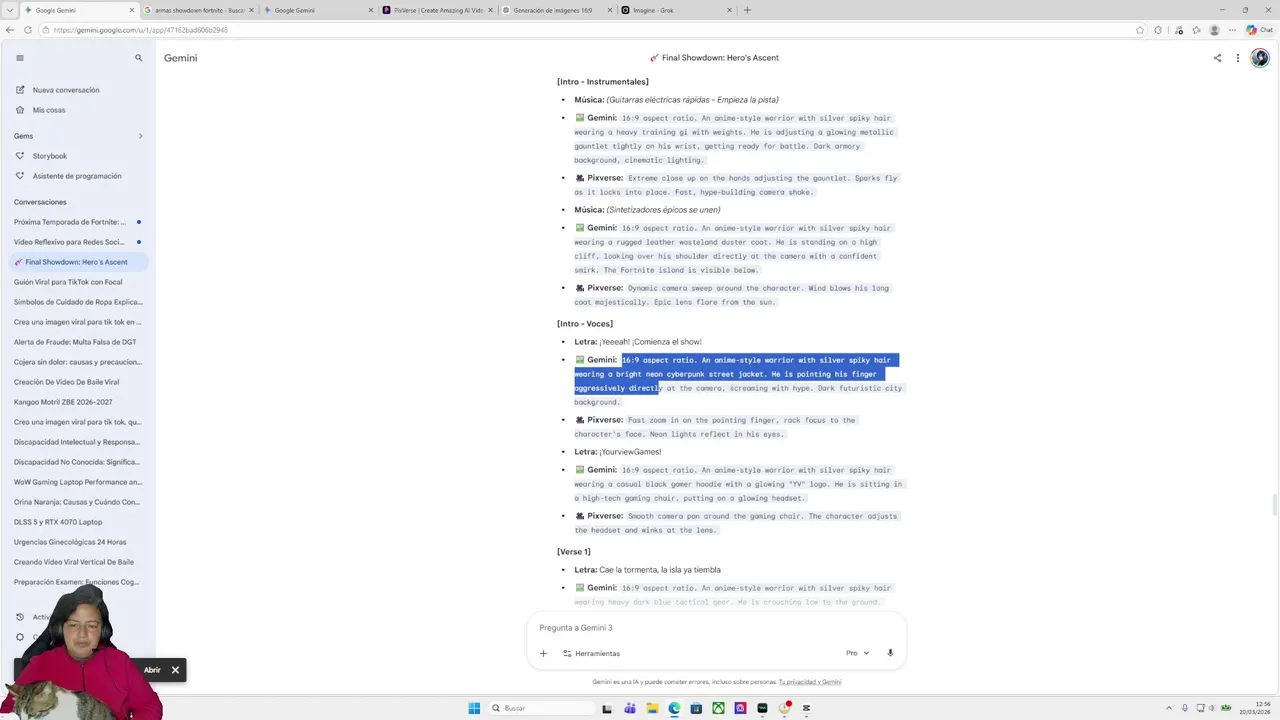Screen dimensions: 1280x720
Task: Start a Nueva conversación
Action: point(66,90)
